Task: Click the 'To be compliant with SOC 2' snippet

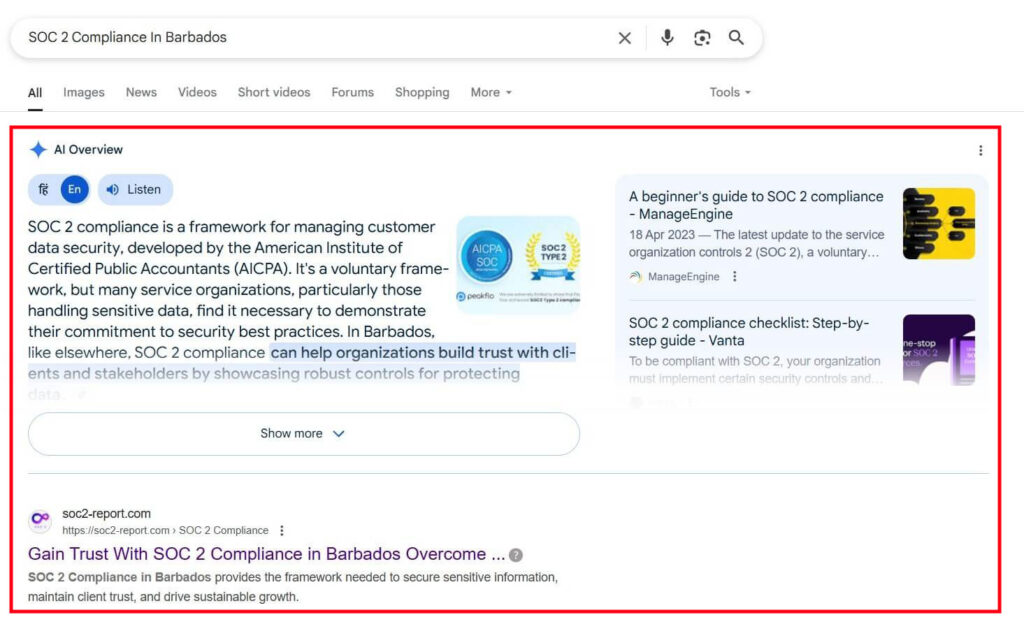Action: pyautogui.click(x=756, y=370)
